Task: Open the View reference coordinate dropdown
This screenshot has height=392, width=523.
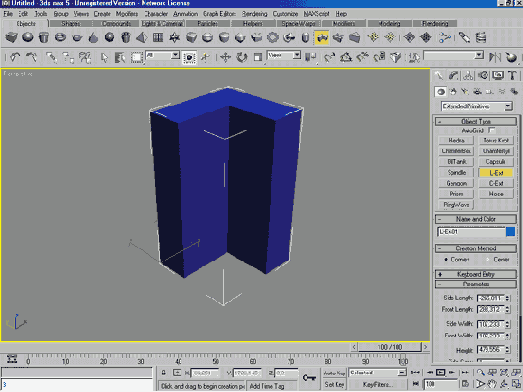Action: tap(284, 55)
